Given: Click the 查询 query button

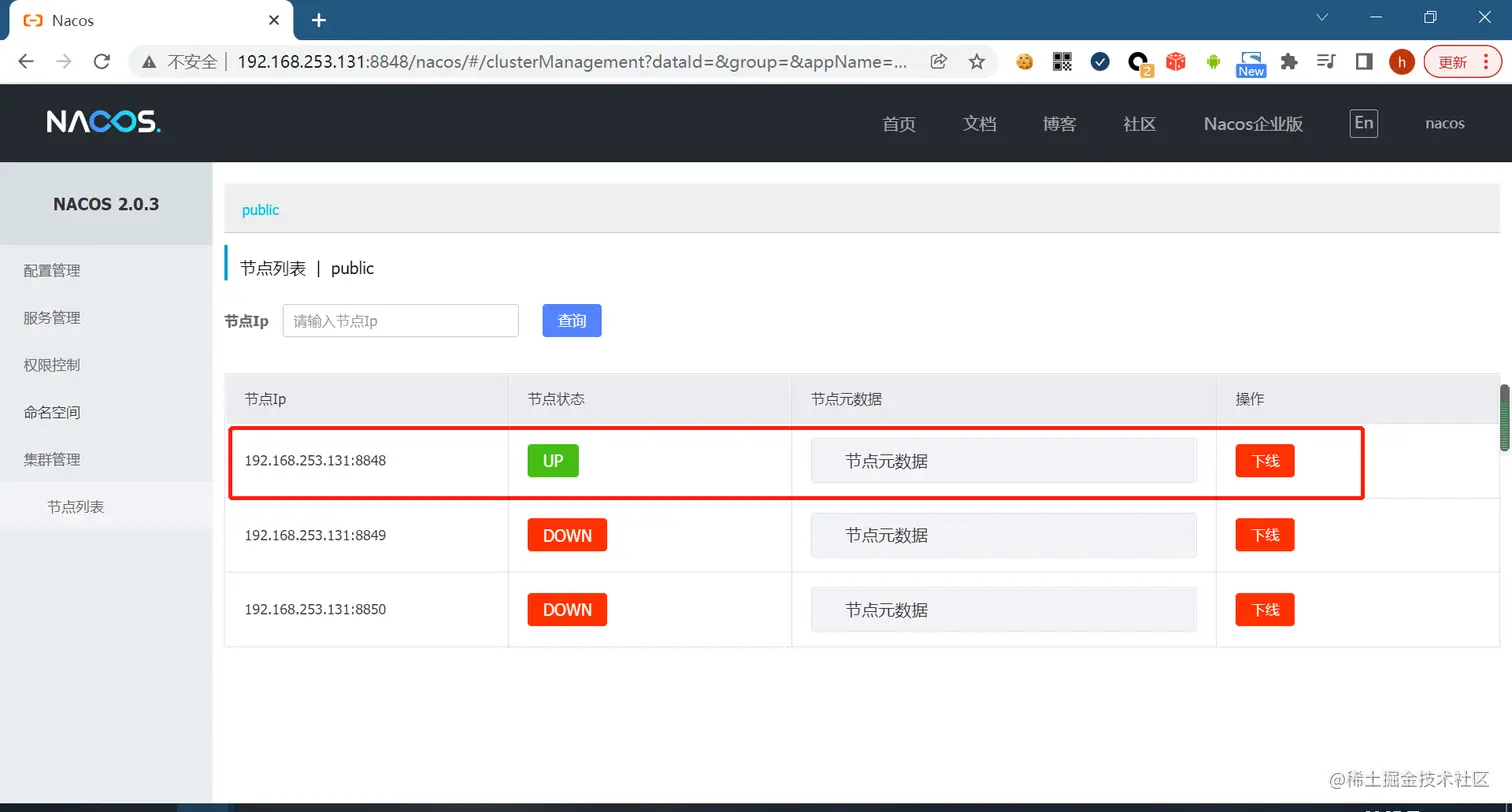Looking at the screenshot, I should 572,321.
